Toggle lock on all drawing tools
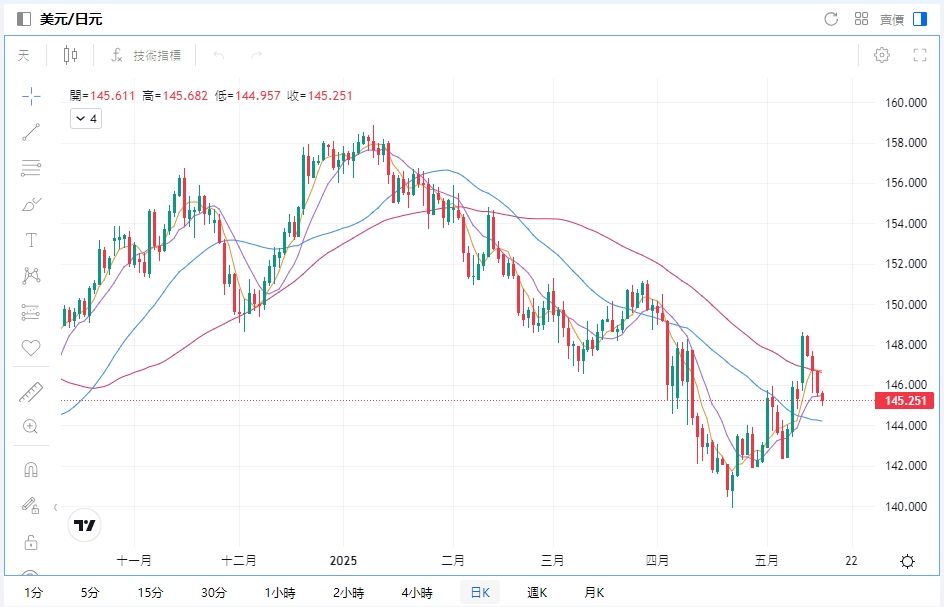This screenshot has height=607, width=944. click(x=31, y=542)
